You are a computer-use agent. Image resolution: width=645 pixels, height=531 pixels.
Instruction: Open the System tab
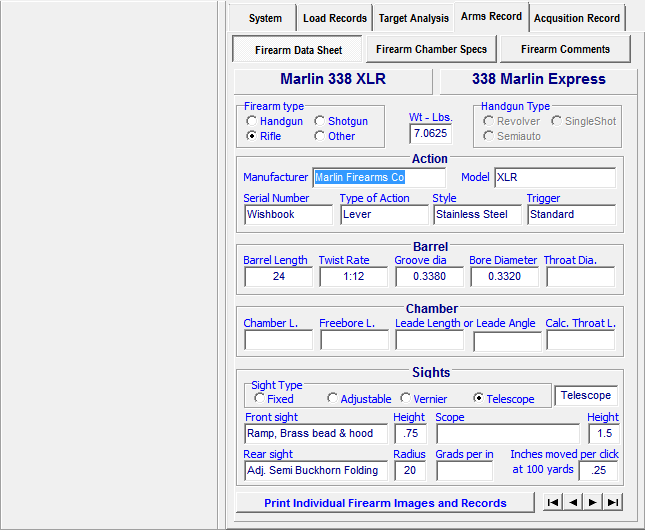265,18
